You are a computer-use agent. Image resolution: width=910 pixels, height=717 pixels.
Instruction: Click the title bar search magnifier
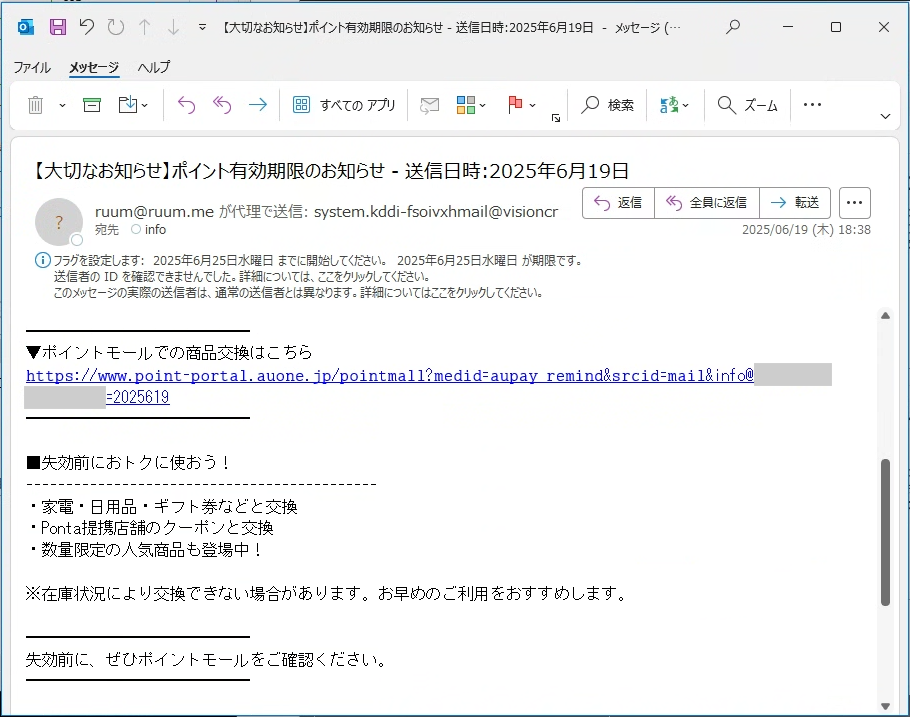tap(733, 27)
